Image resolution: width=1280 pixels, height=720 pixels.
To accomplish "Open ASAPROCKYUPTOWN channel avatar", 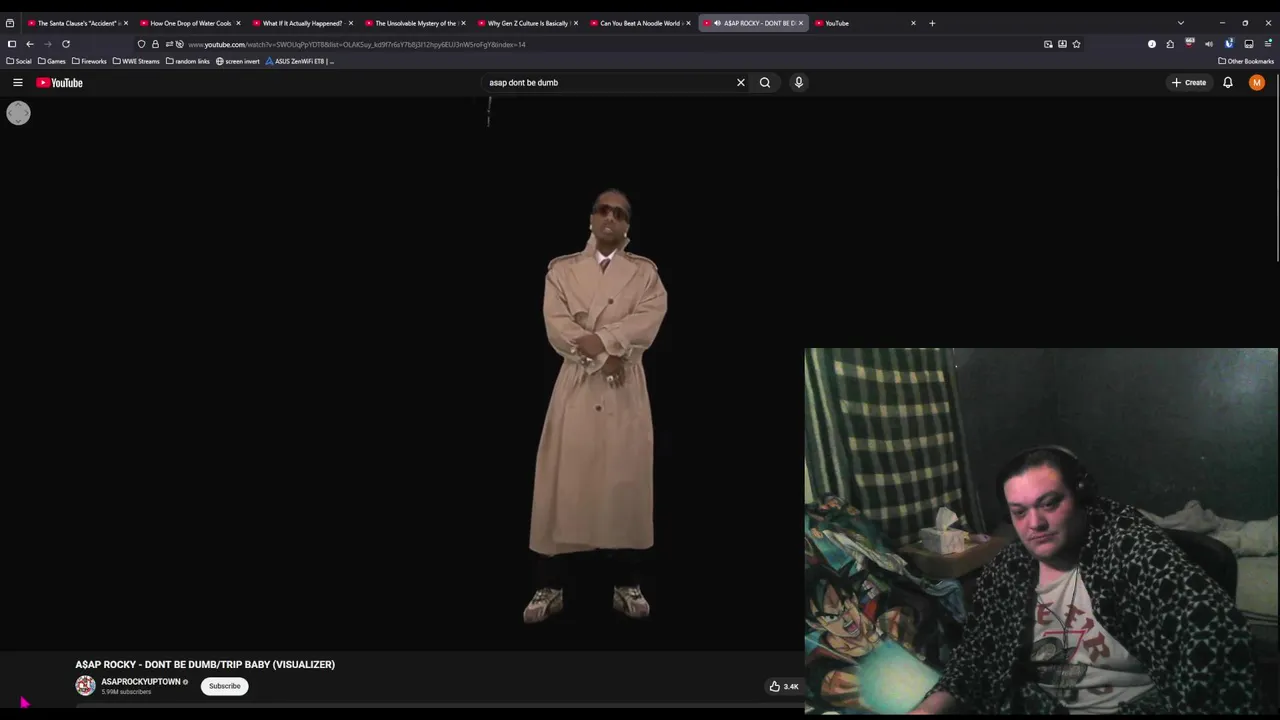I will (85, 686).
